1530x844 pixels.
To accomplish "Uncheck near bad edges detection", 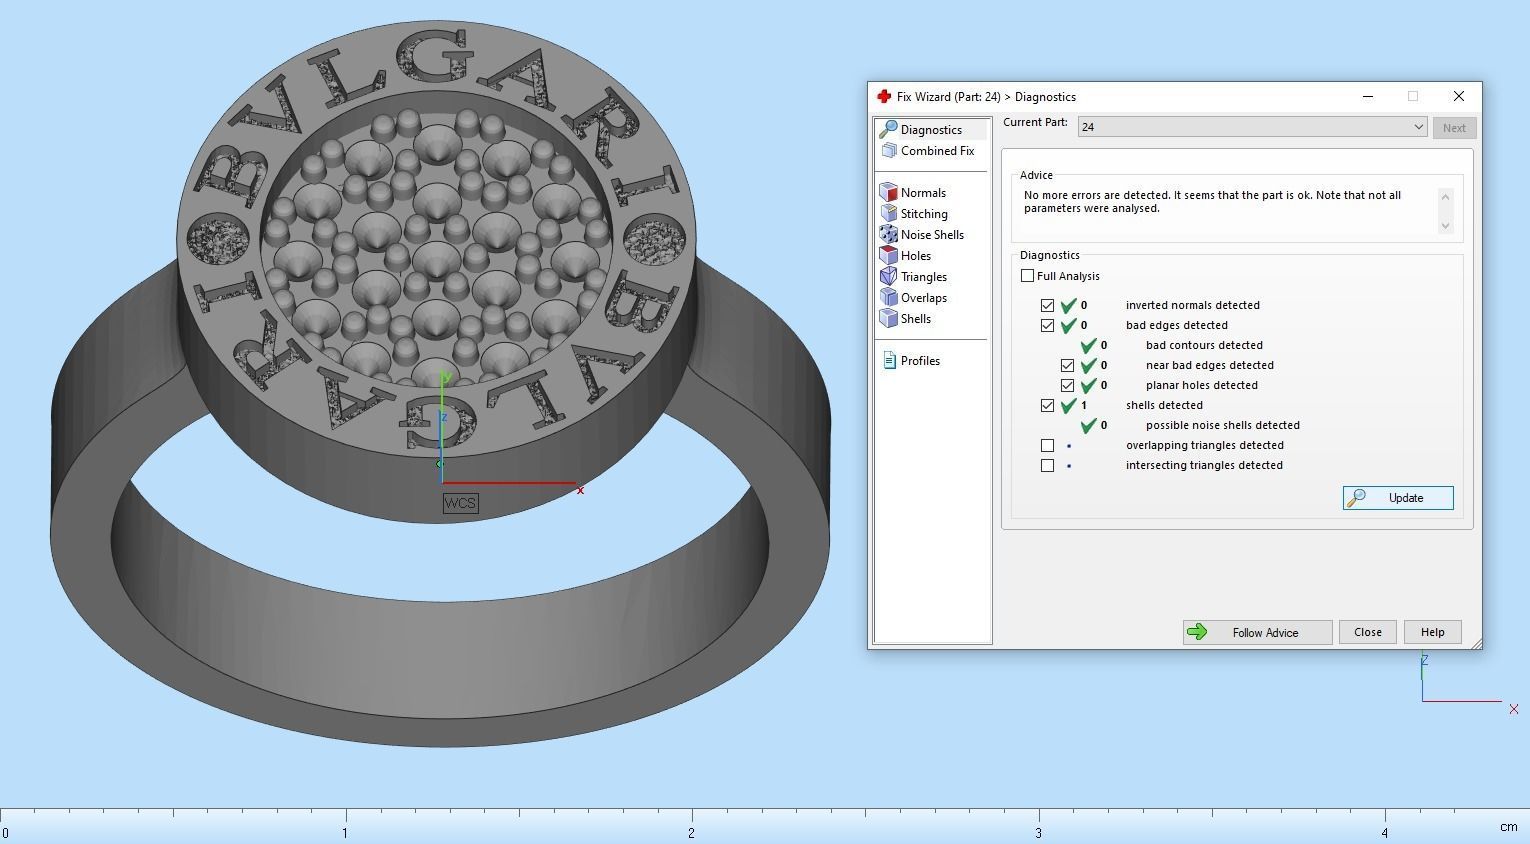I will coord(1067,365).
